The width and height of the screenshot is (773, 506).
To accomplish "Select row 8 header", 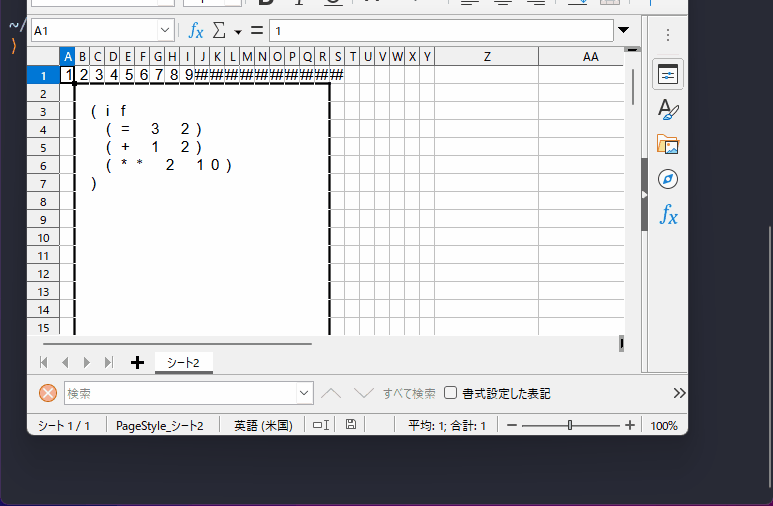I will point(43,202).
